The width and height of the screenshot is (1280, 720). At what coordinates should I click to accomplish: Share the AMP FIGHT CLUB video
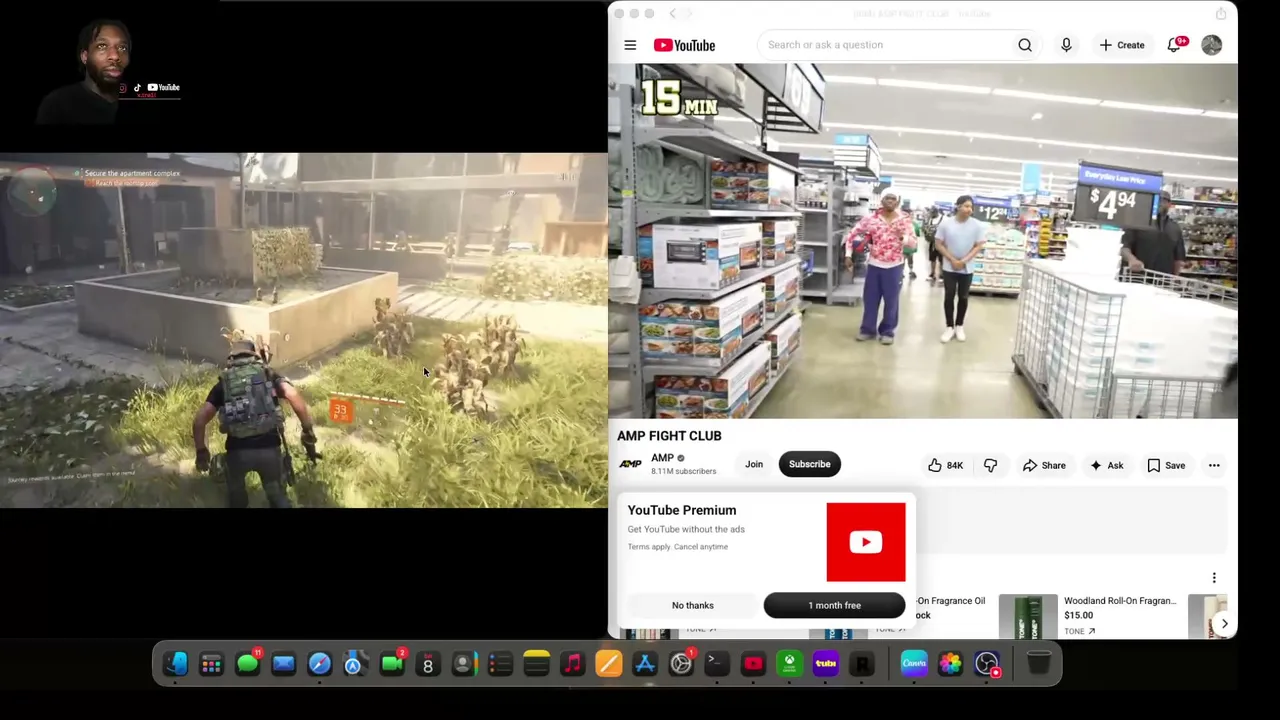coord(1044,465)
